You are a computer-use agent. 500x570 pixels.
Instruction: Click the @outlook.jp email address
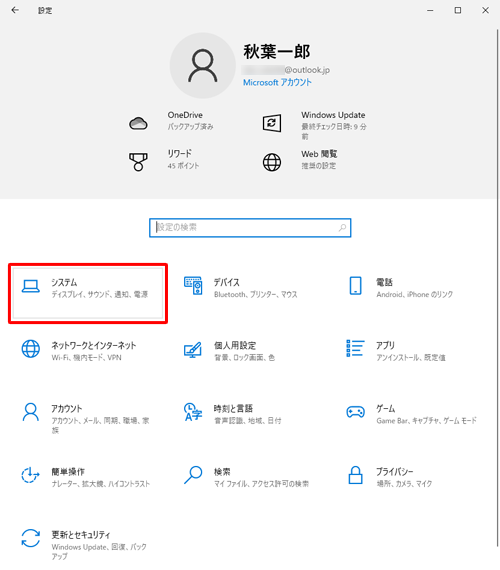pyautogui.click(x=287, y=70)
